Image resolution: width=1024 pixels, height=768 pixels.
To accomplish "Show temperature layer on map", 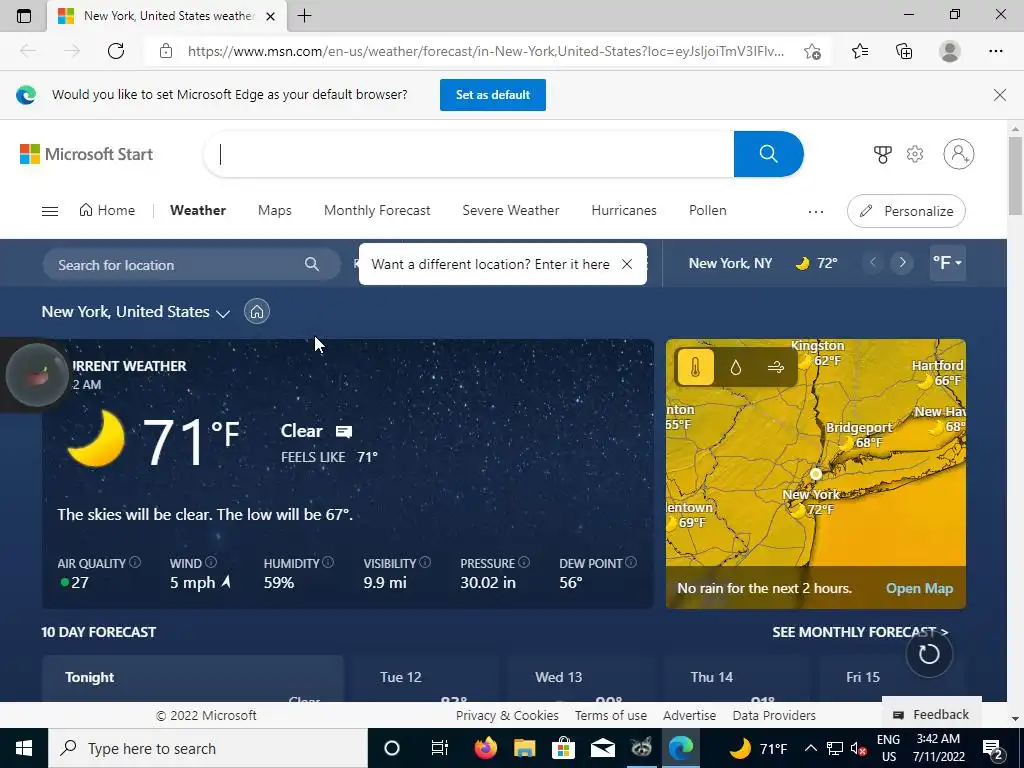I will tap(695, 367).
